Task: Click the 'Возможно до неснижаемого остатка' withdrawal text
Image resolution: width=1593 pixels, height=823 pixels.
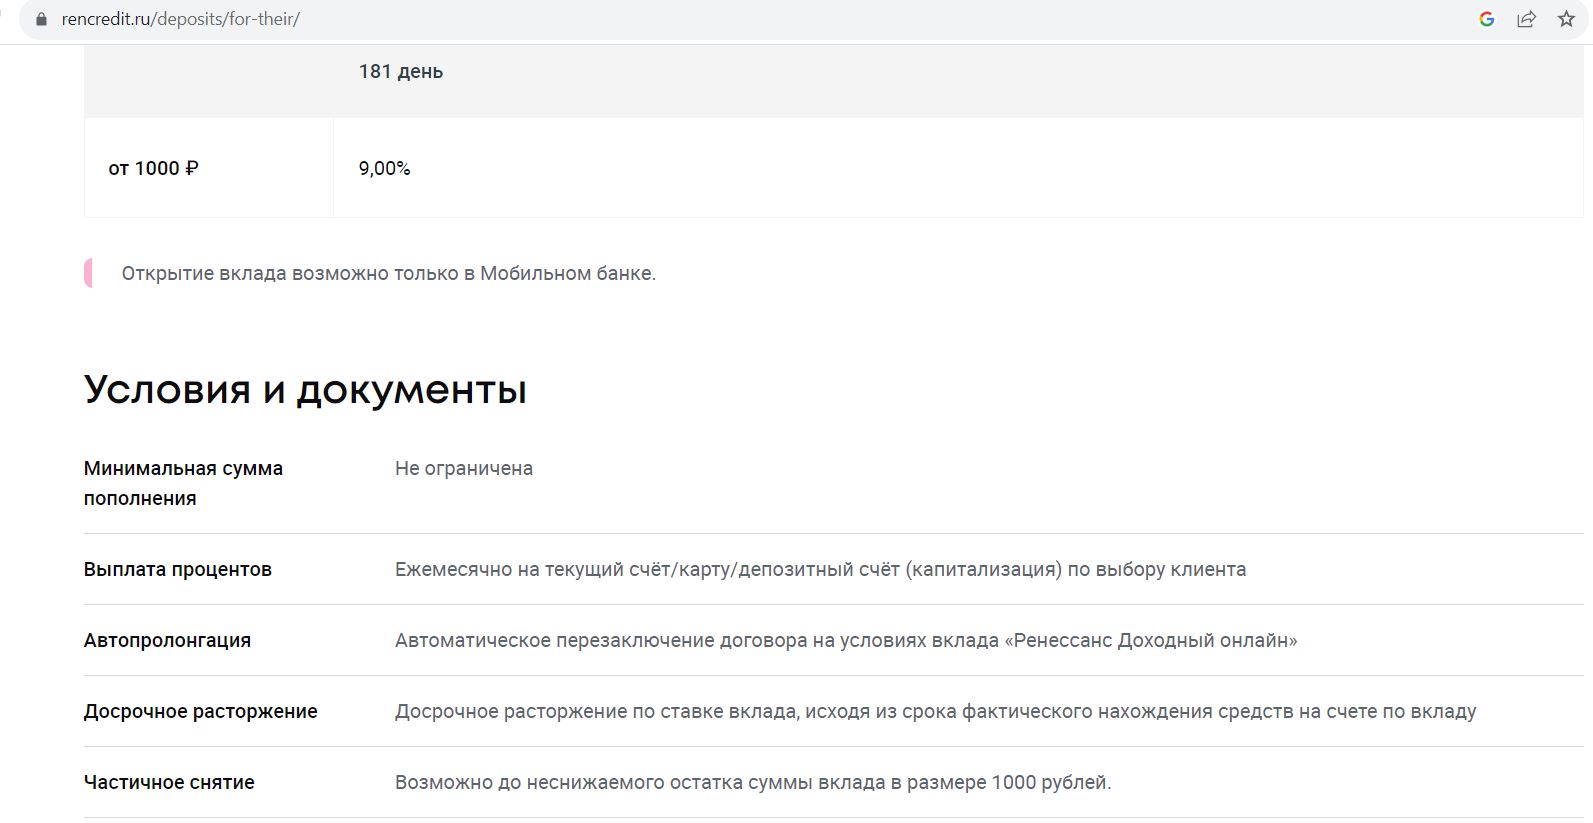Action: [753, 782]
